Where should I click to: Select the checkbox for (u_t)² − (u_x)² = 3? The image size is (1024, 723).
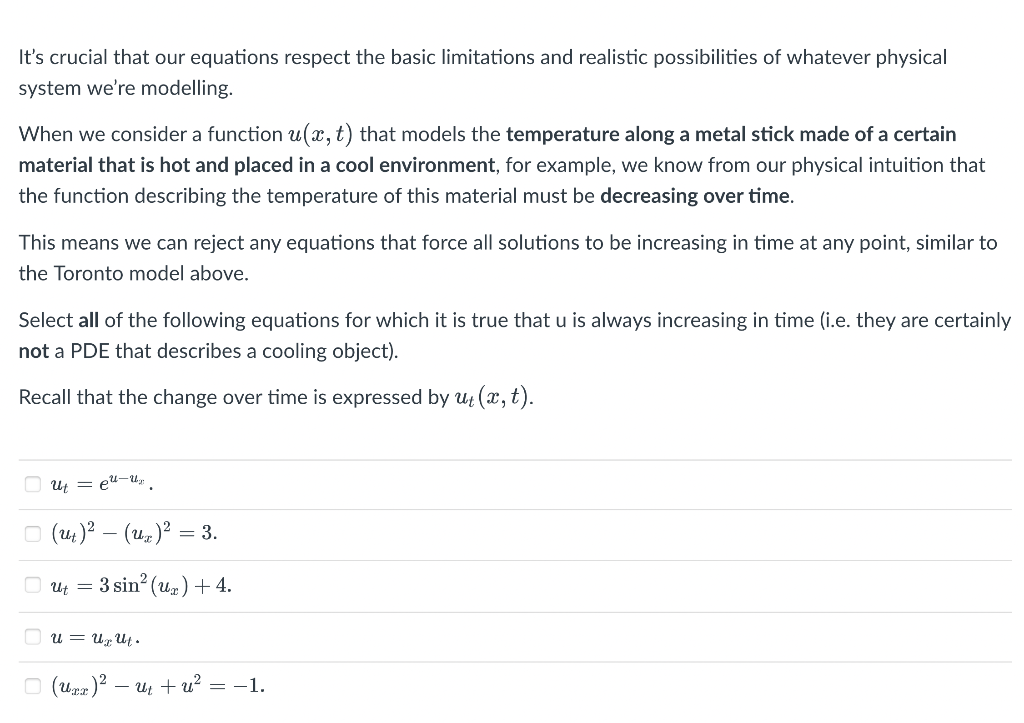[x=32, y=534]
